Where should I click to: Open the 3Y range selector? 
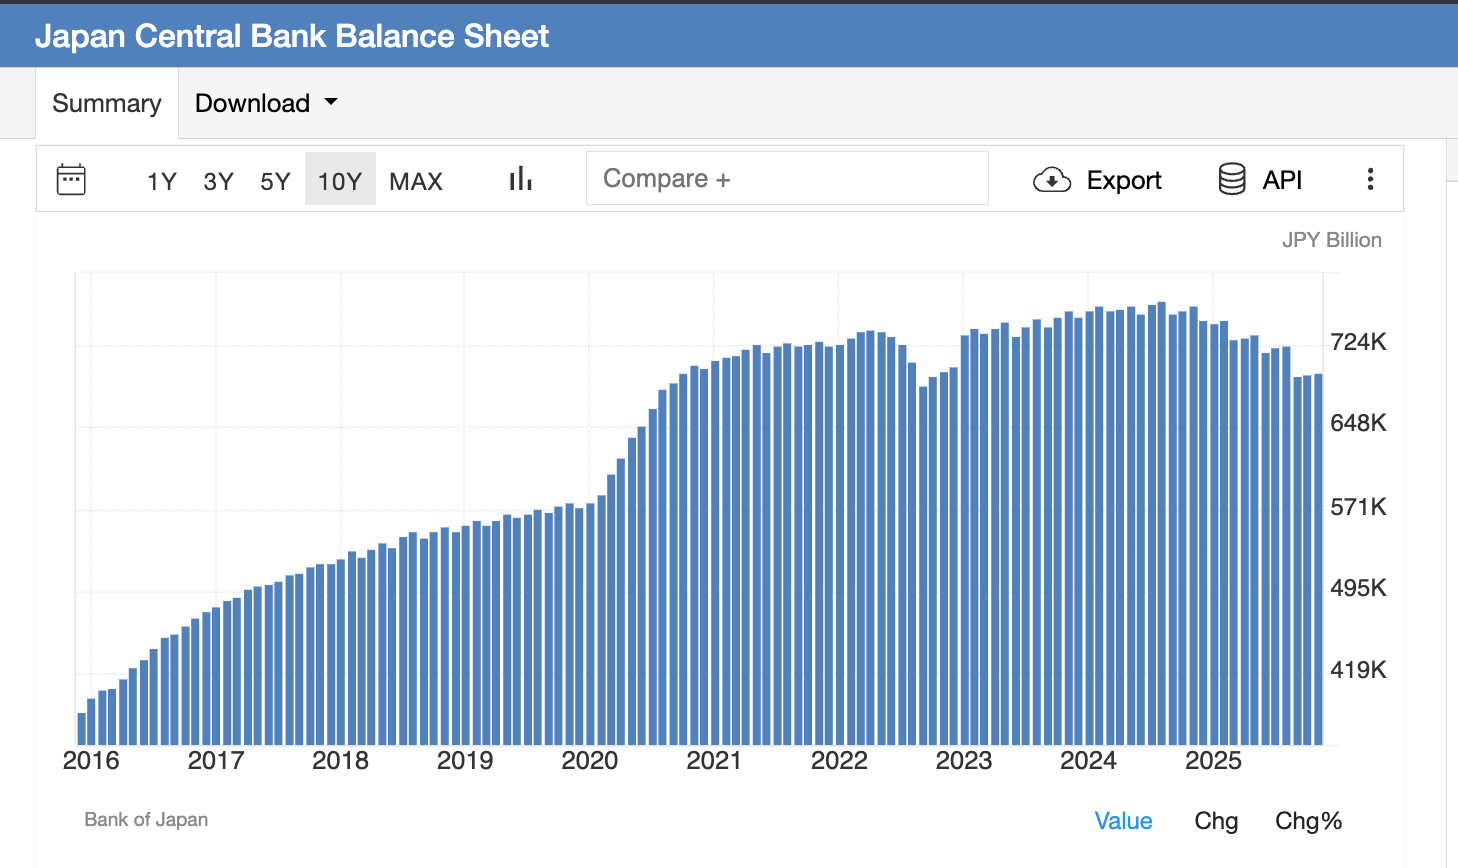218,181
